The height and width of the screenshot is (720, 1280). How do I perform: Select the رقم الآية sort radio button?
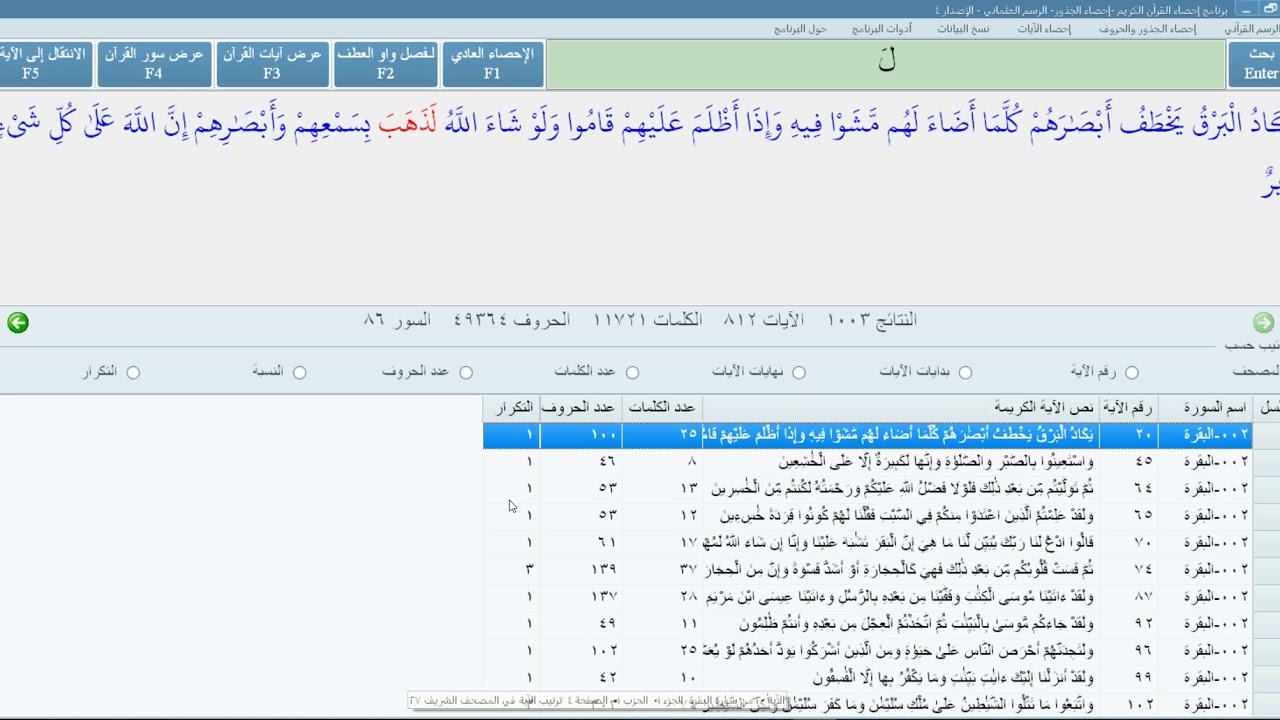pyautogui.click(x=1131, y=372)
